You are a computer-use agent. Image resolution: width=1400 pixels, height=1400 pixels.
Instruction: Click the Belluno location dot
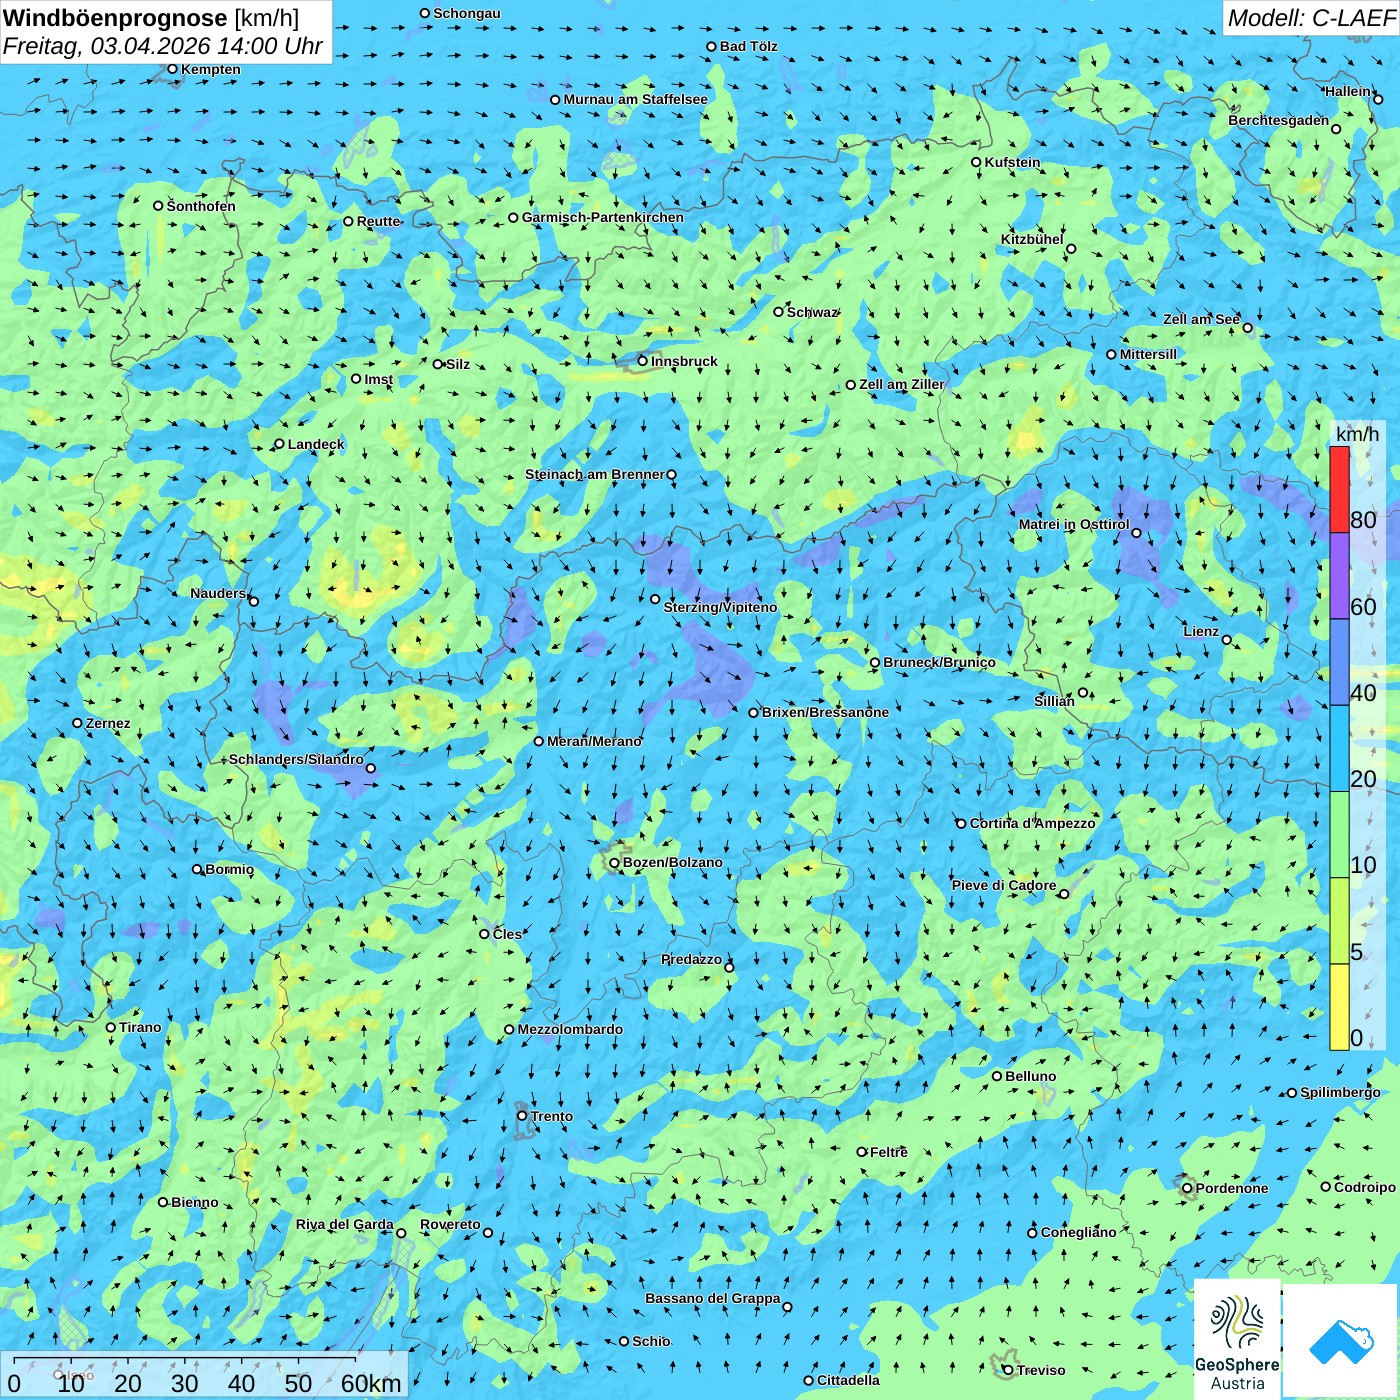coord(996,1076)
